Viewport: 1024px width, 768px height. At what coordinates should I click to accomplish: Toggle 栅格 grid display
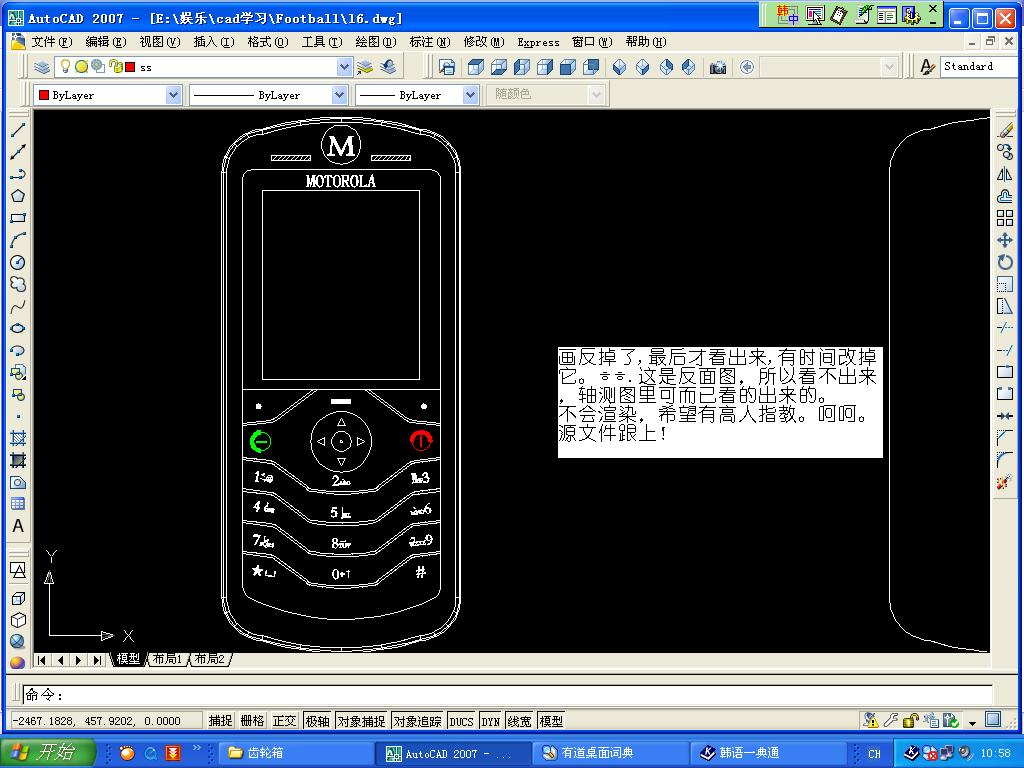coord(253,721)
